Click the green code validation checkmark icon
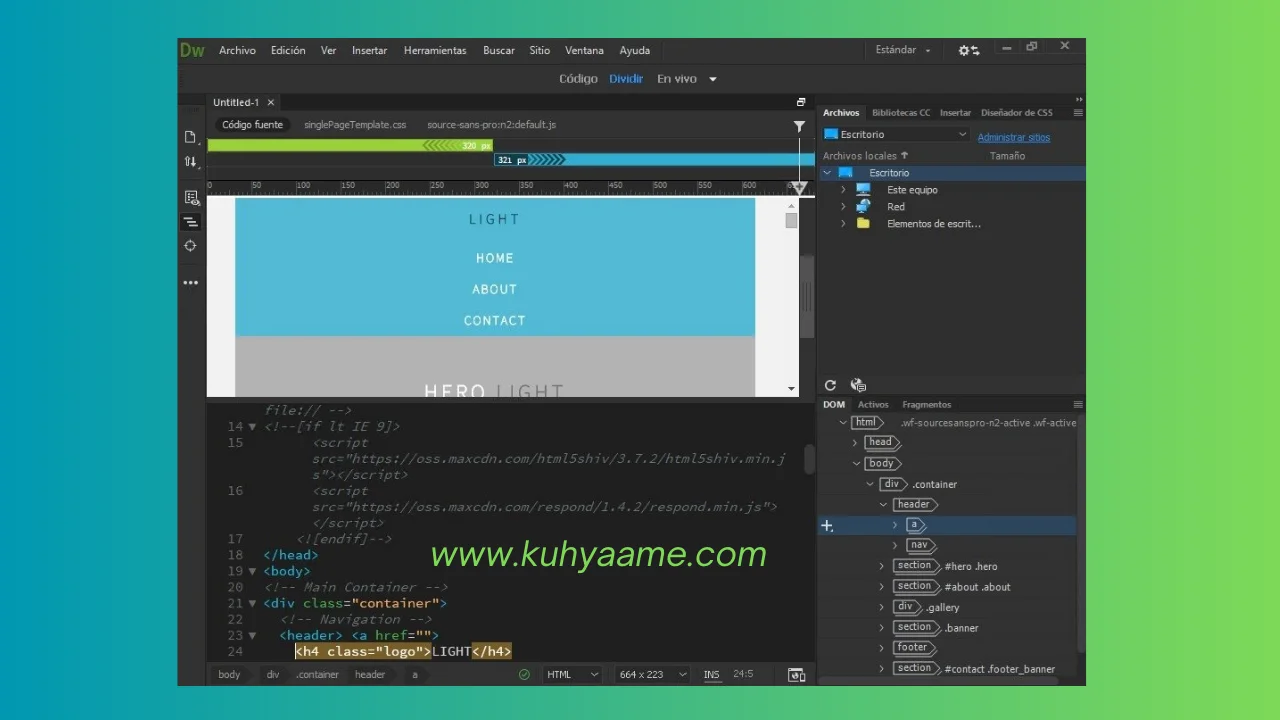Image resolution: width=1280 pixels, height=720 pixels. [x=524, y=675]
